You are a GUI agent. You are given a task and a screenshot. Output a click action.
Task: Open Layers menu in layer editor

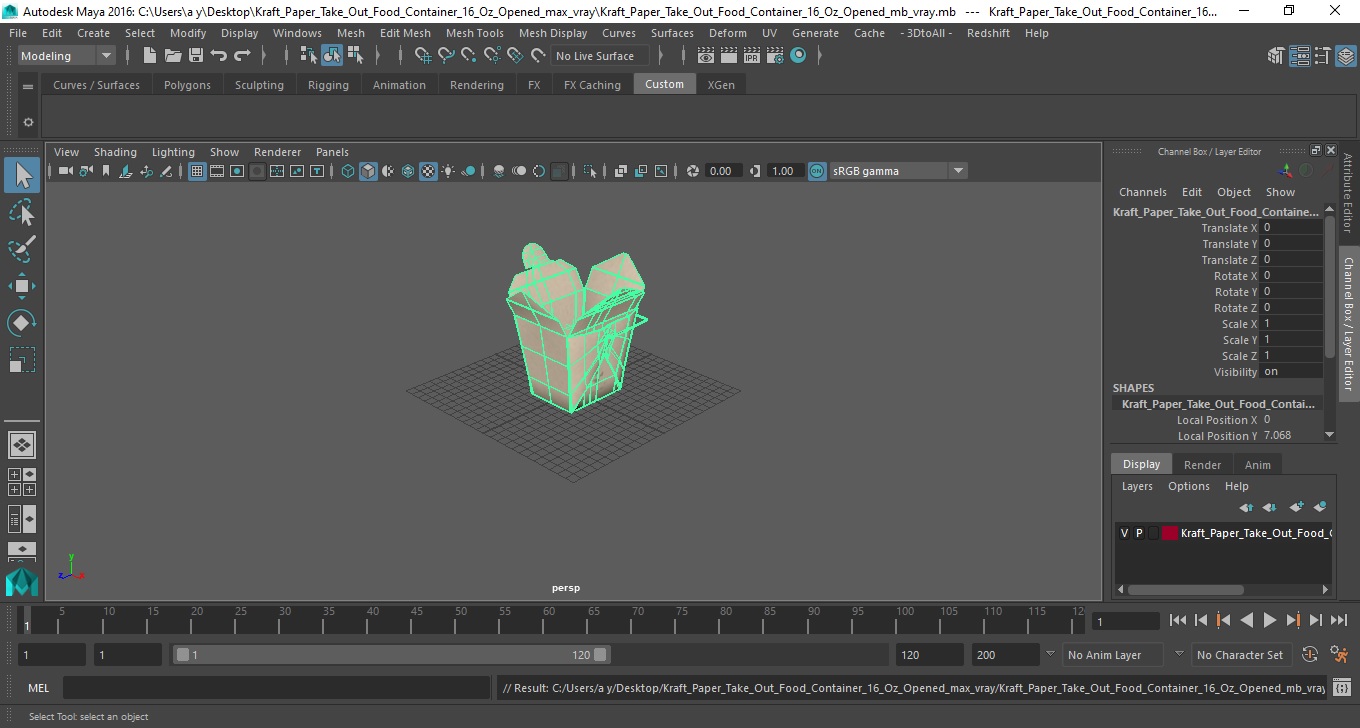tap(1137, 486)
